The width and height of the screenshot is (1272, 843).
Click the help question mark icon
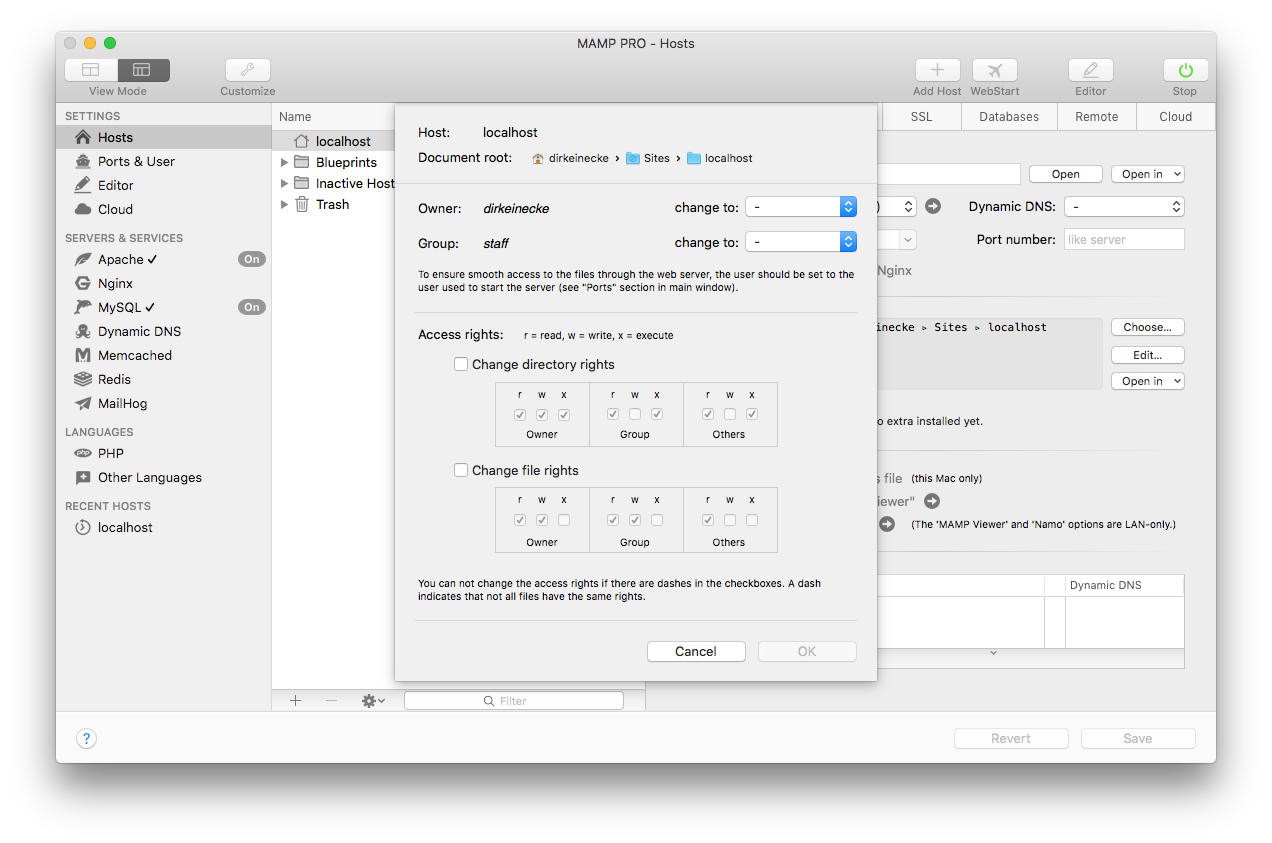[86, 739]
